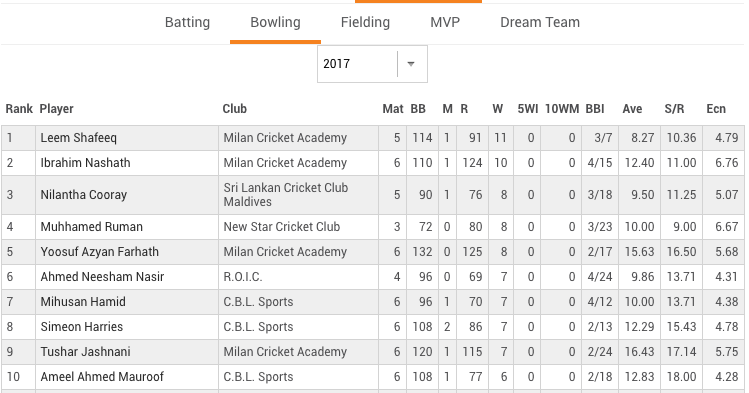Image resolution: width=749 pixels, height=393 pixels.
Task: Go to the MVP tab
Action: coord(445,22)
